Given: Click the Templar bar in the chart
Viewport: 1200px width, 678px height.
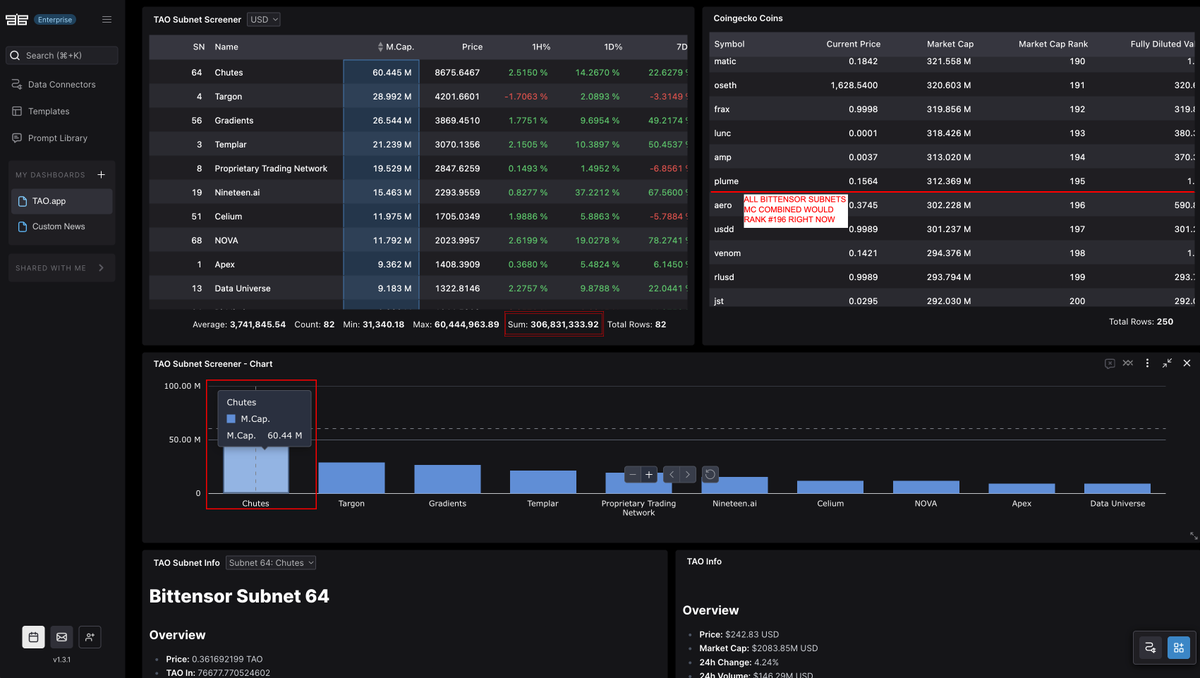Looking at the screenshot, I should pyautogui.click(x=543, y=482).
